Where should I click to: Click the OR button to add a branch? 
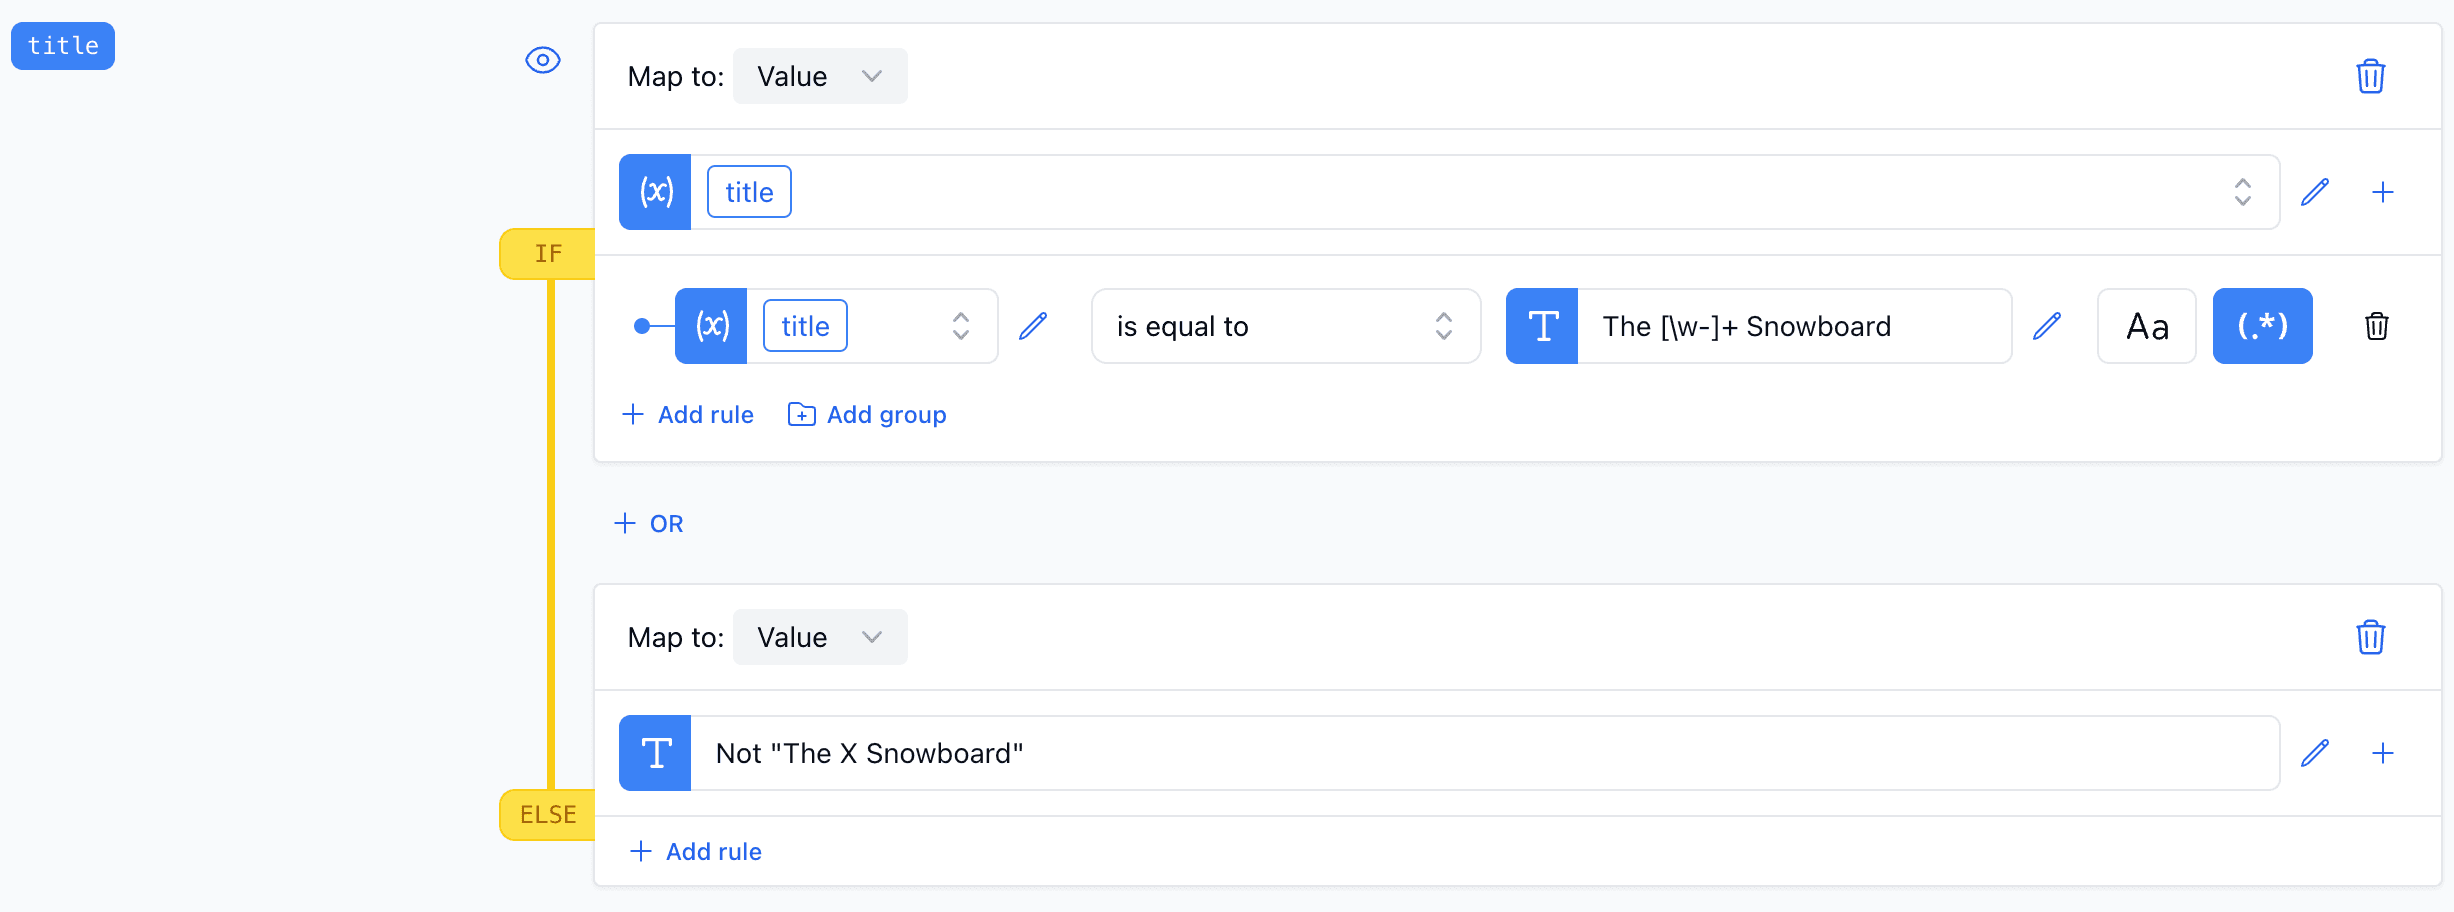[648, 523]
